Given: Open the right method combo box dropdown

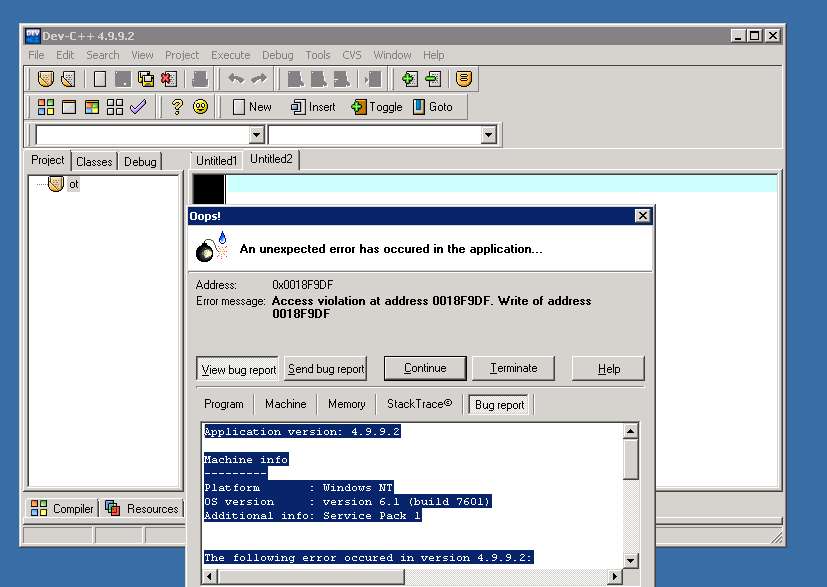Looking at the screenshot, I should coord(488,135).
